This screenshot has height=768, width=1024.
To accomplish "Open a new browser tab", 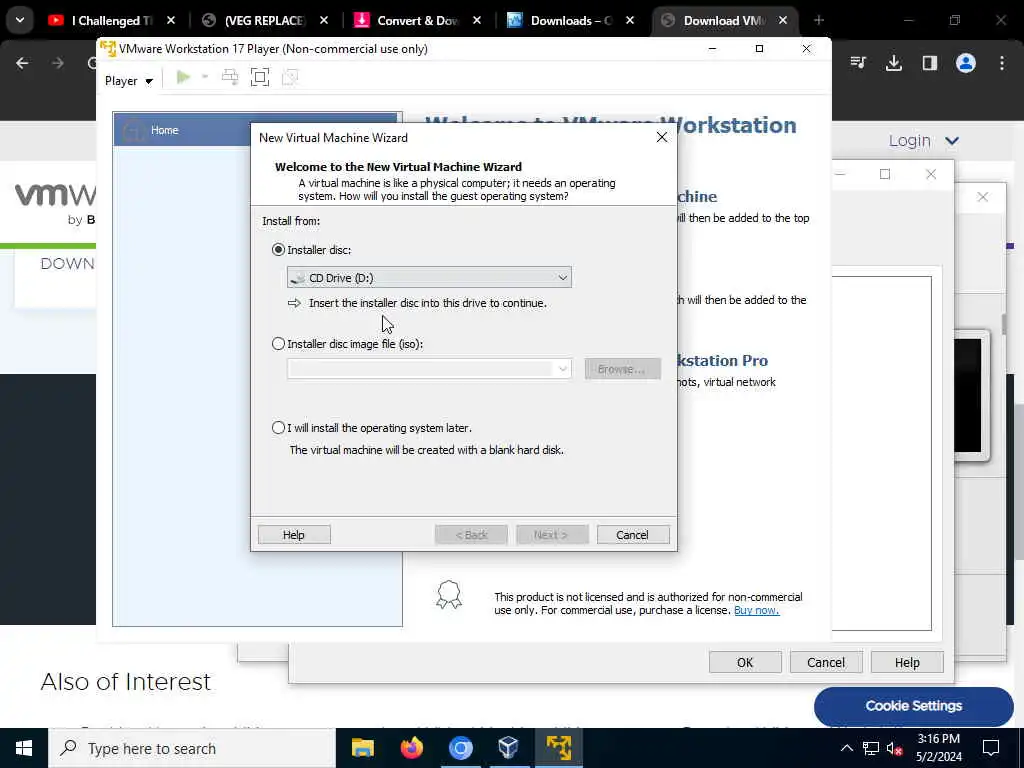I will click(x=818, y=20).
